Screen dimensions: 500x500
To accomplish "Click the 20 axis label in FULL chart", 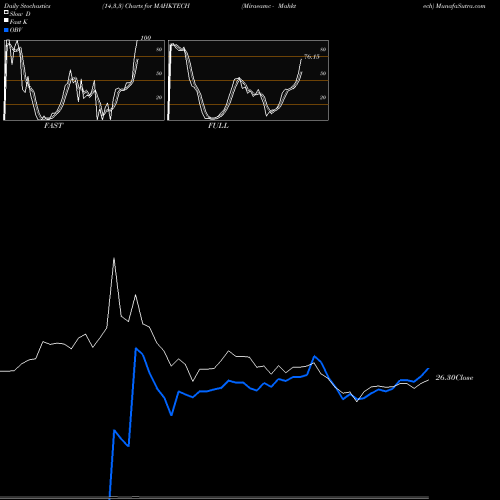I will click(x=323, y=98).
